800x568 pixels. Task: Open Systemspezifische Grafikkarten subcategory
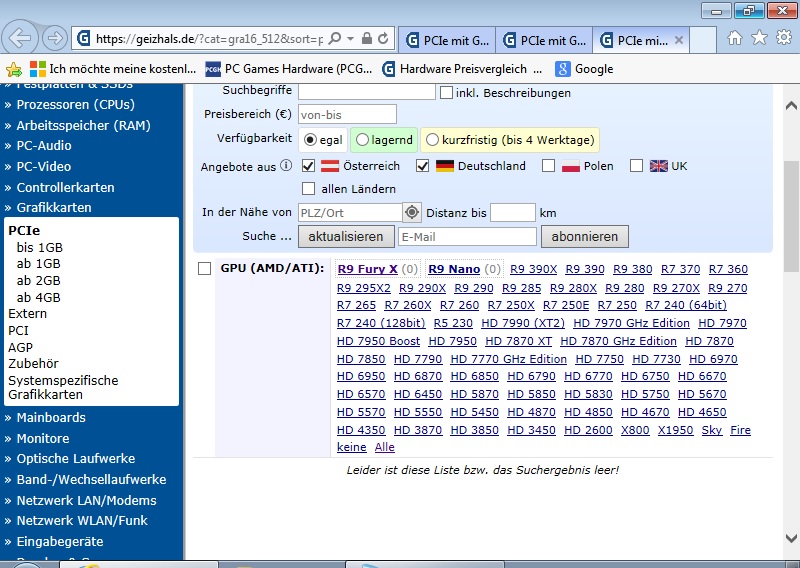pyautogui.click(x=63, y=387)
